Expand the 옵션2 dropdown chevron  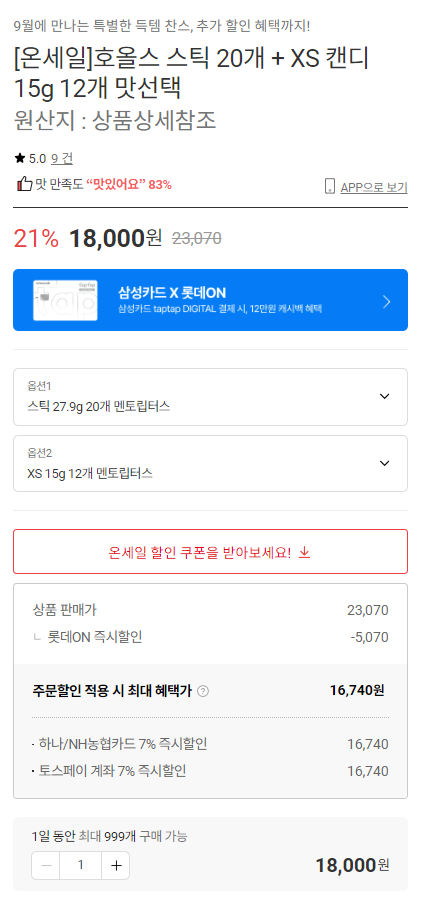click(x=385, y=463)
